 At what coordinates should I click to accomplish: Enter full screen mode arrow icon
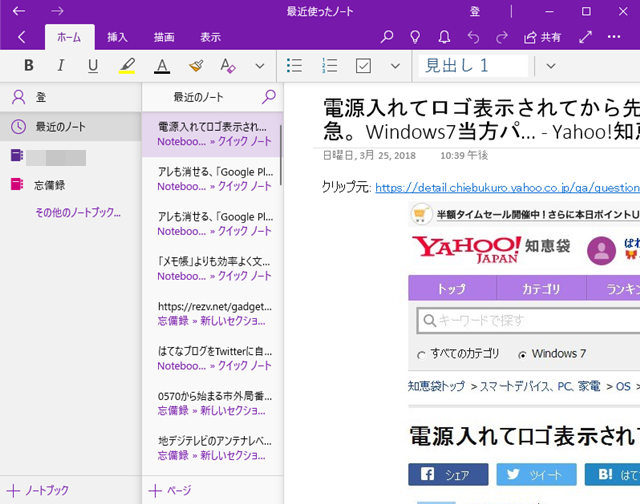tap(585, 37)
